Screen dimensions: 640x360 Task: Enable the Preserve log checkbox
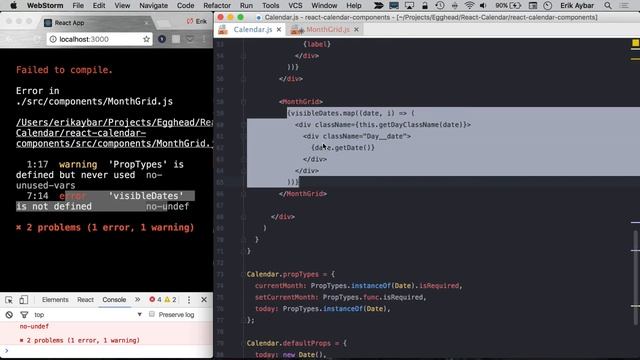tap(152, 314)
